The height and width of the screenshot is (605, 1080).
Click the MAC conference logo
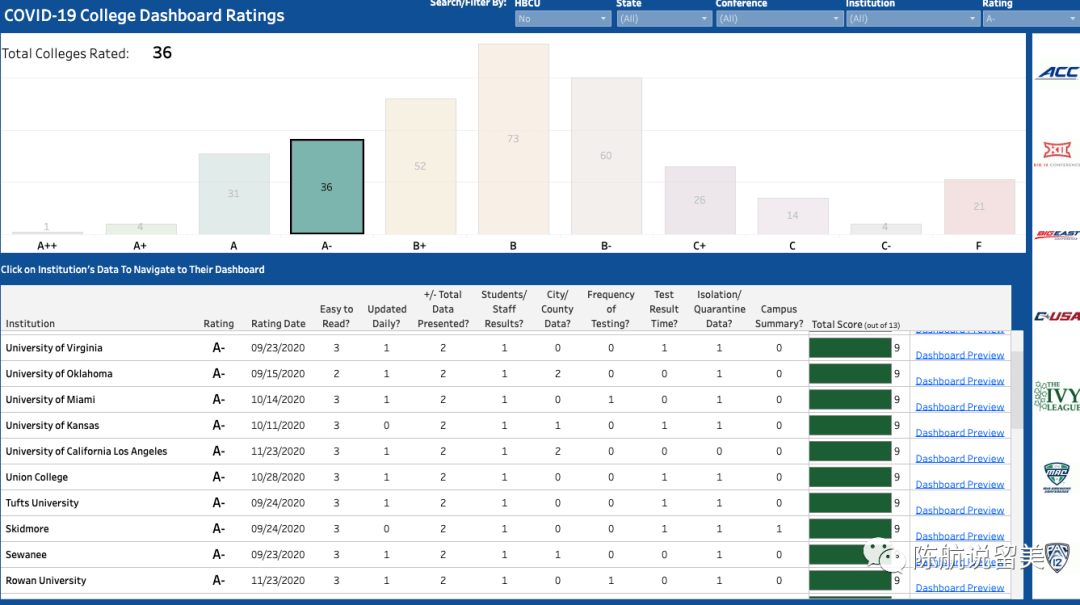point(1057,476)
